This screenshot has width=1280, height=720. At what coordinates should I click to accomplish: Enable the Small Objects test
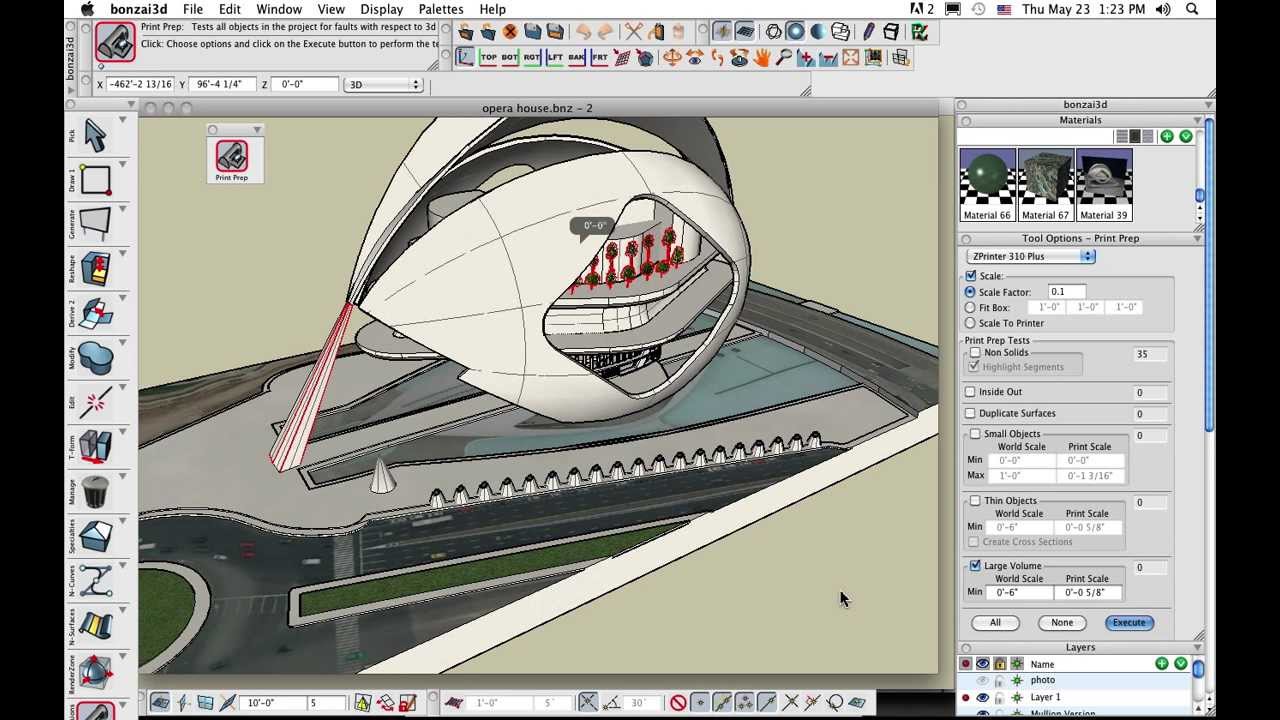[975, 434]
